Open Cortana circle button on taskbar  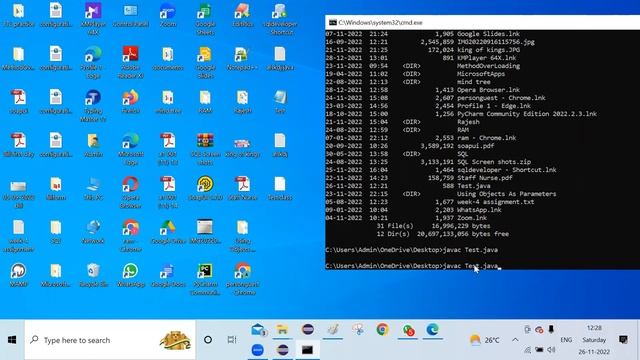tap(208, 340)
